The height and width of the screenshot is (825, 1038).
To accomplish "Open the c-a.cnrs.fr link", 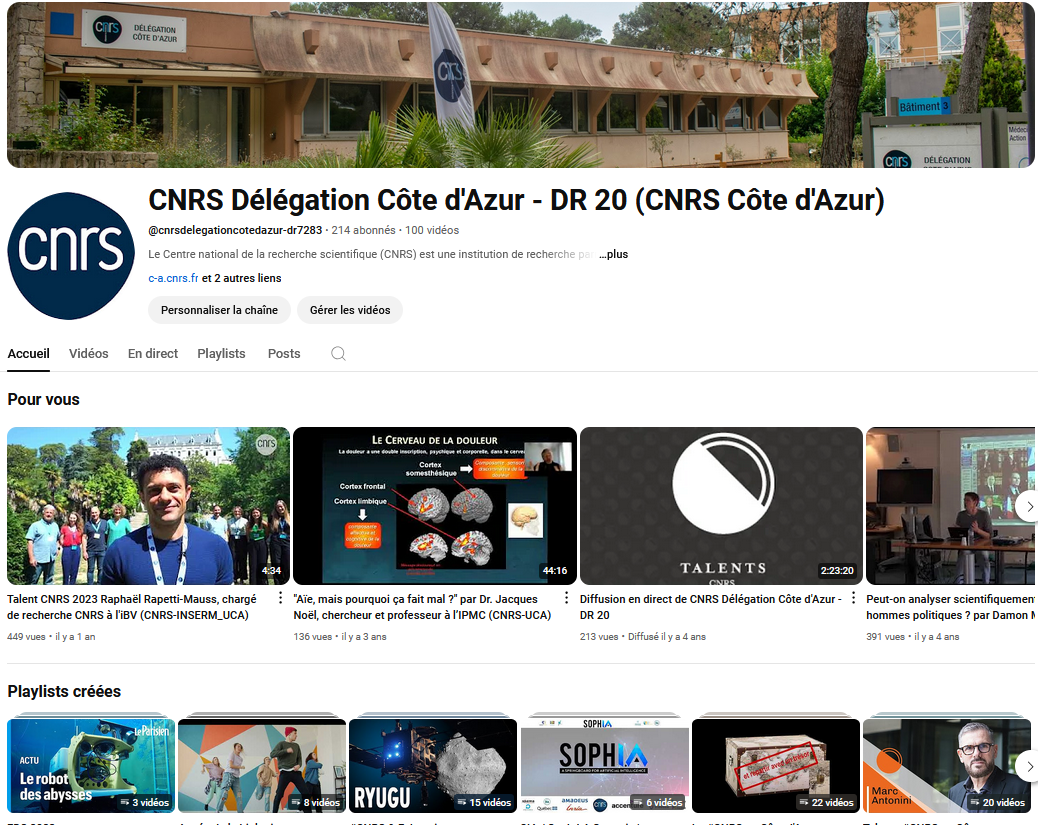I will [x=173, y=278].
